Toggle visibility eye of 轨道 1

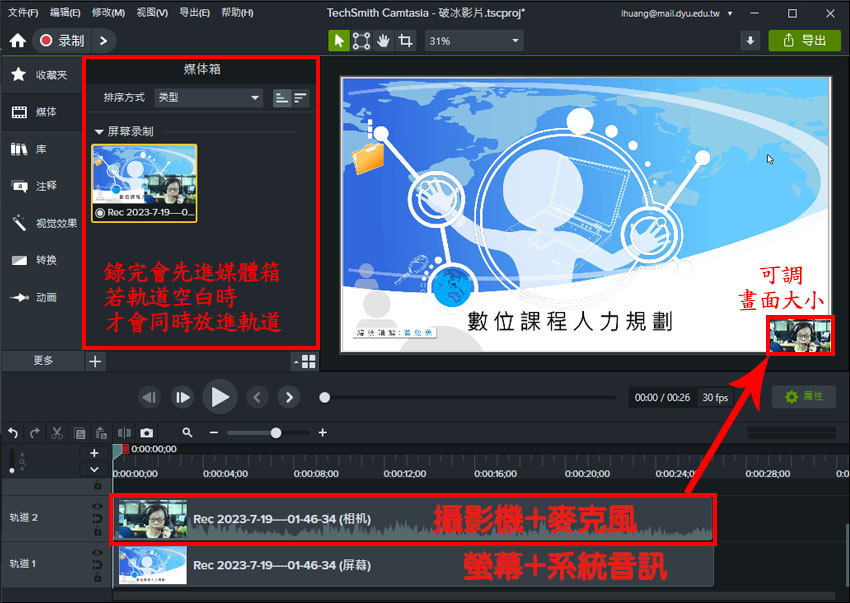point(96,553)
